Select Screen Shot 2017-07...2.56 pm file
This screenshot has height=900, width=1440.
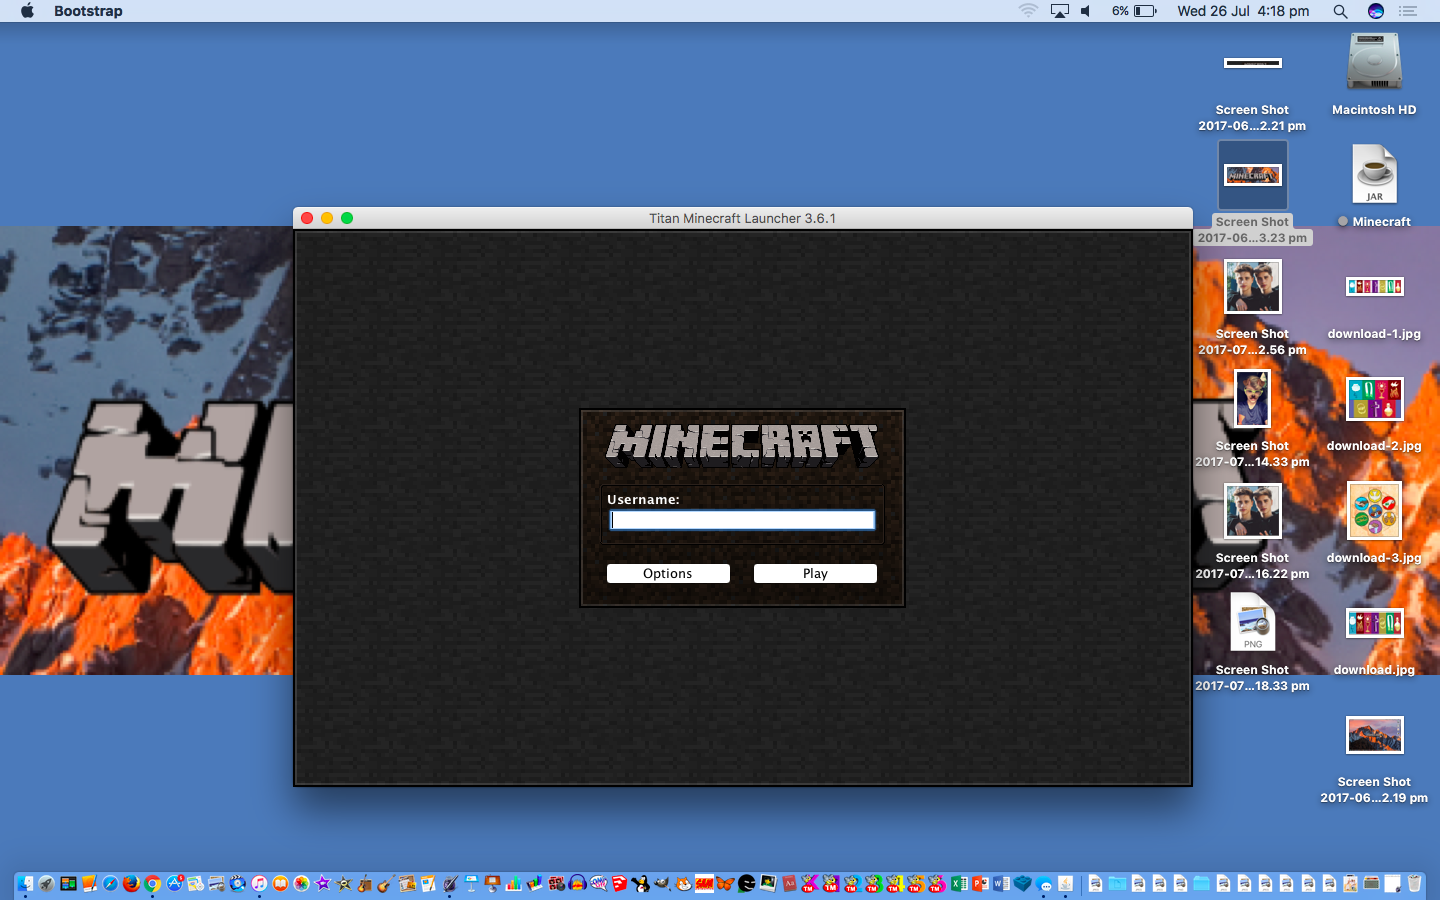point(1252,306)
